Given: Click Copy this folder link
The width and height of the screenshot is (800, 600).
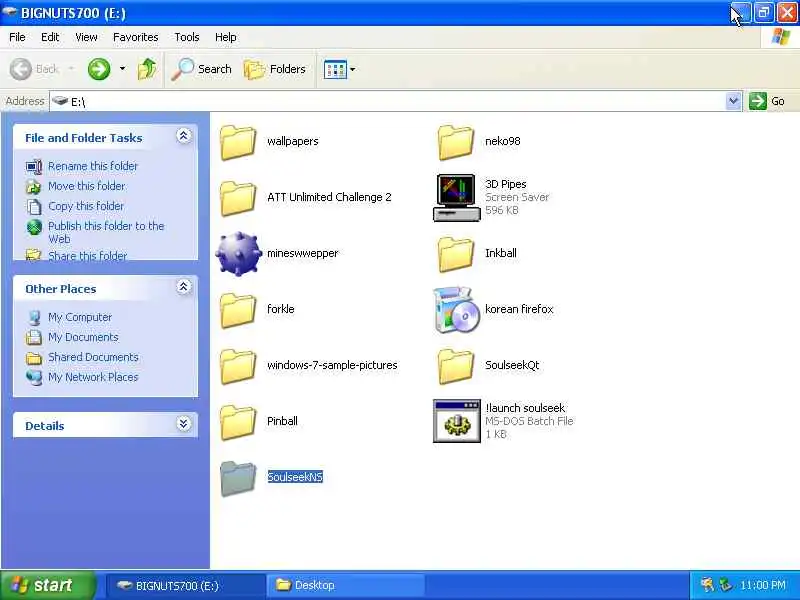Looking at the screenshot, I should click(x=86, y=206).
